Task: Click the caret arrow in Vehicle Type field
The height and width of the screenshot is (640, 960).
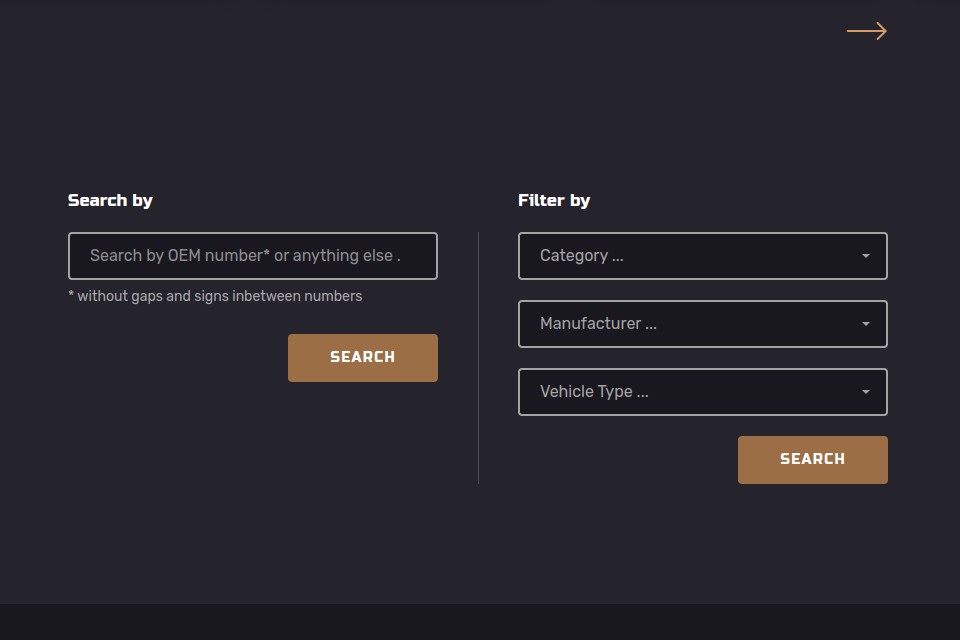Action: coord(866,392)
